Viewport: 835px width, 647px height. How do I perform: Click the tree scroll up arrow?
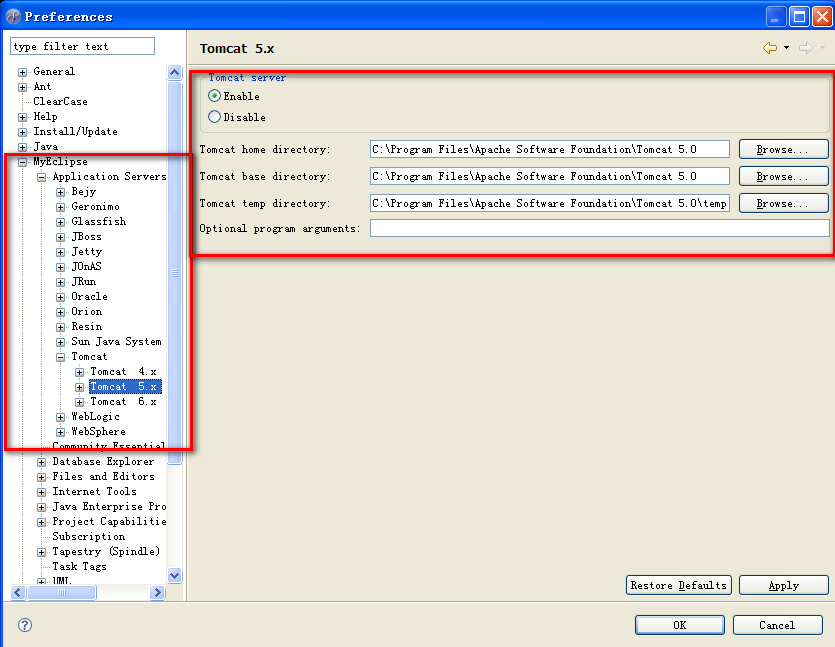click(x=175, y=72)
